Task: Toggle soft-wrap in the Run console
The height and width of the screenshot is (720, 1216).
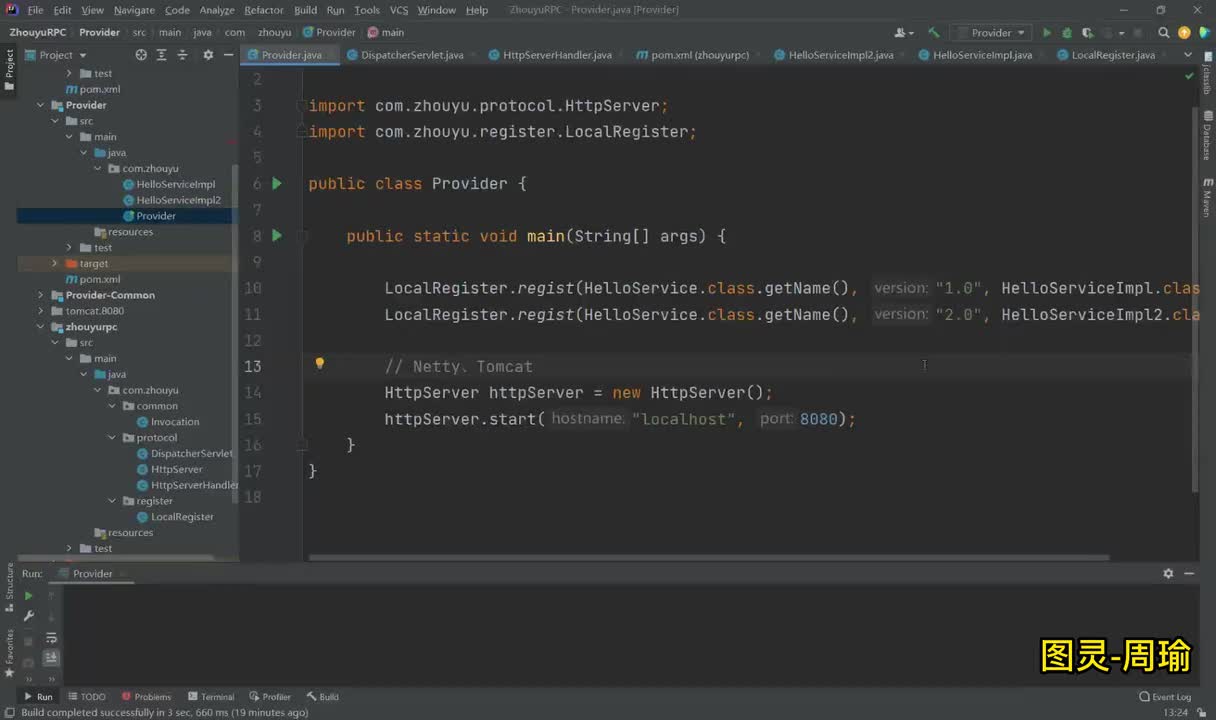Action: [51, 637]
